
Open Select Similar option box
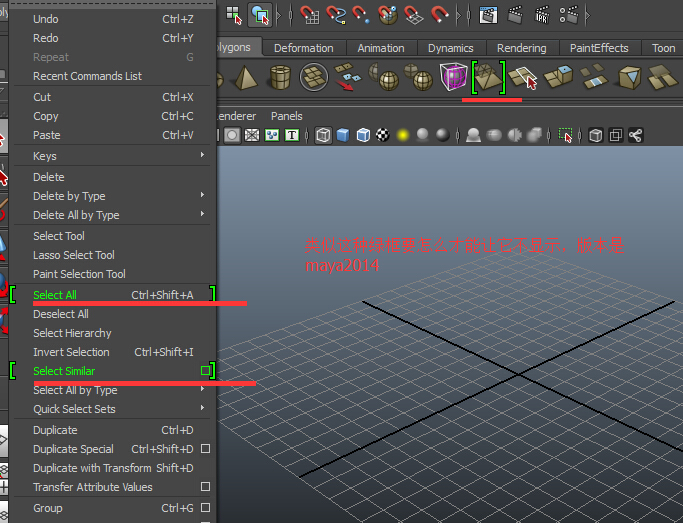[x=205, y=371]
